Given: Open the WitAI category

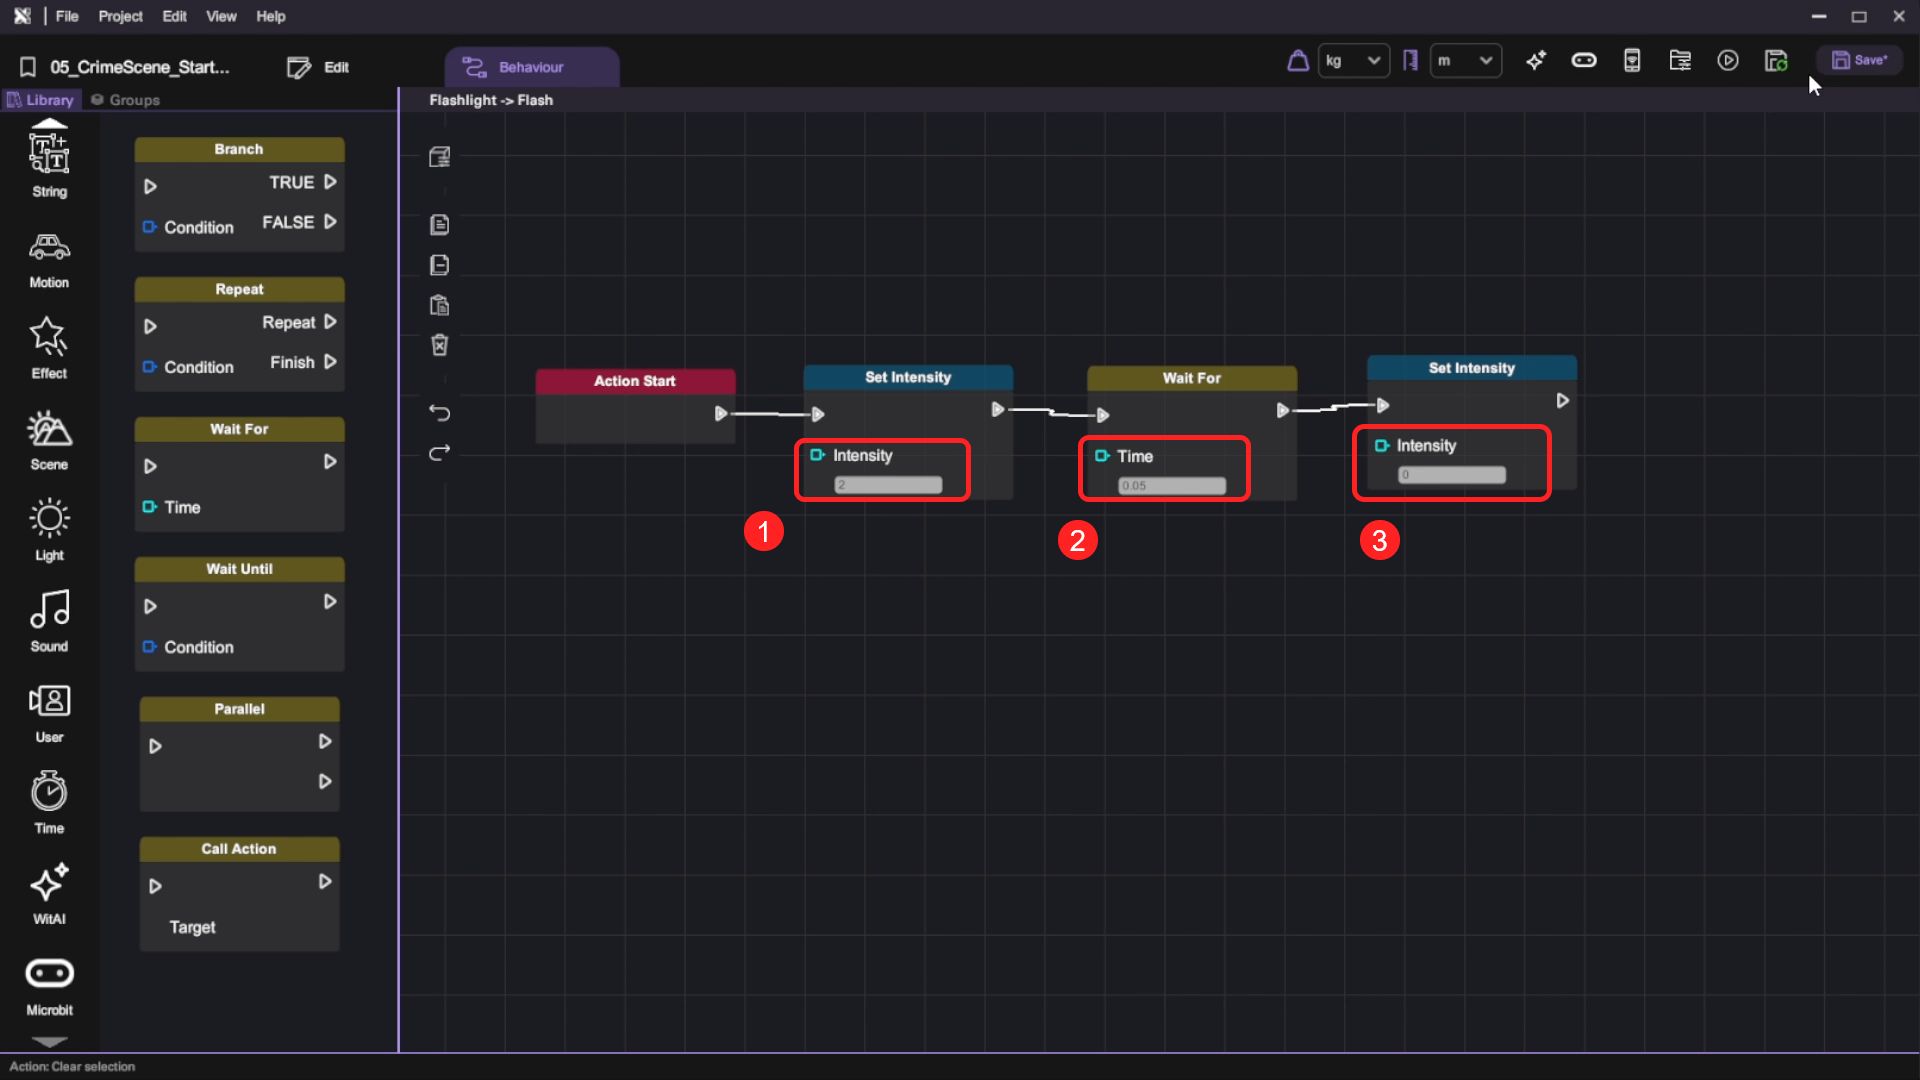Looking at the screenshot, I should pyautogui.click(x=49, y=893).
